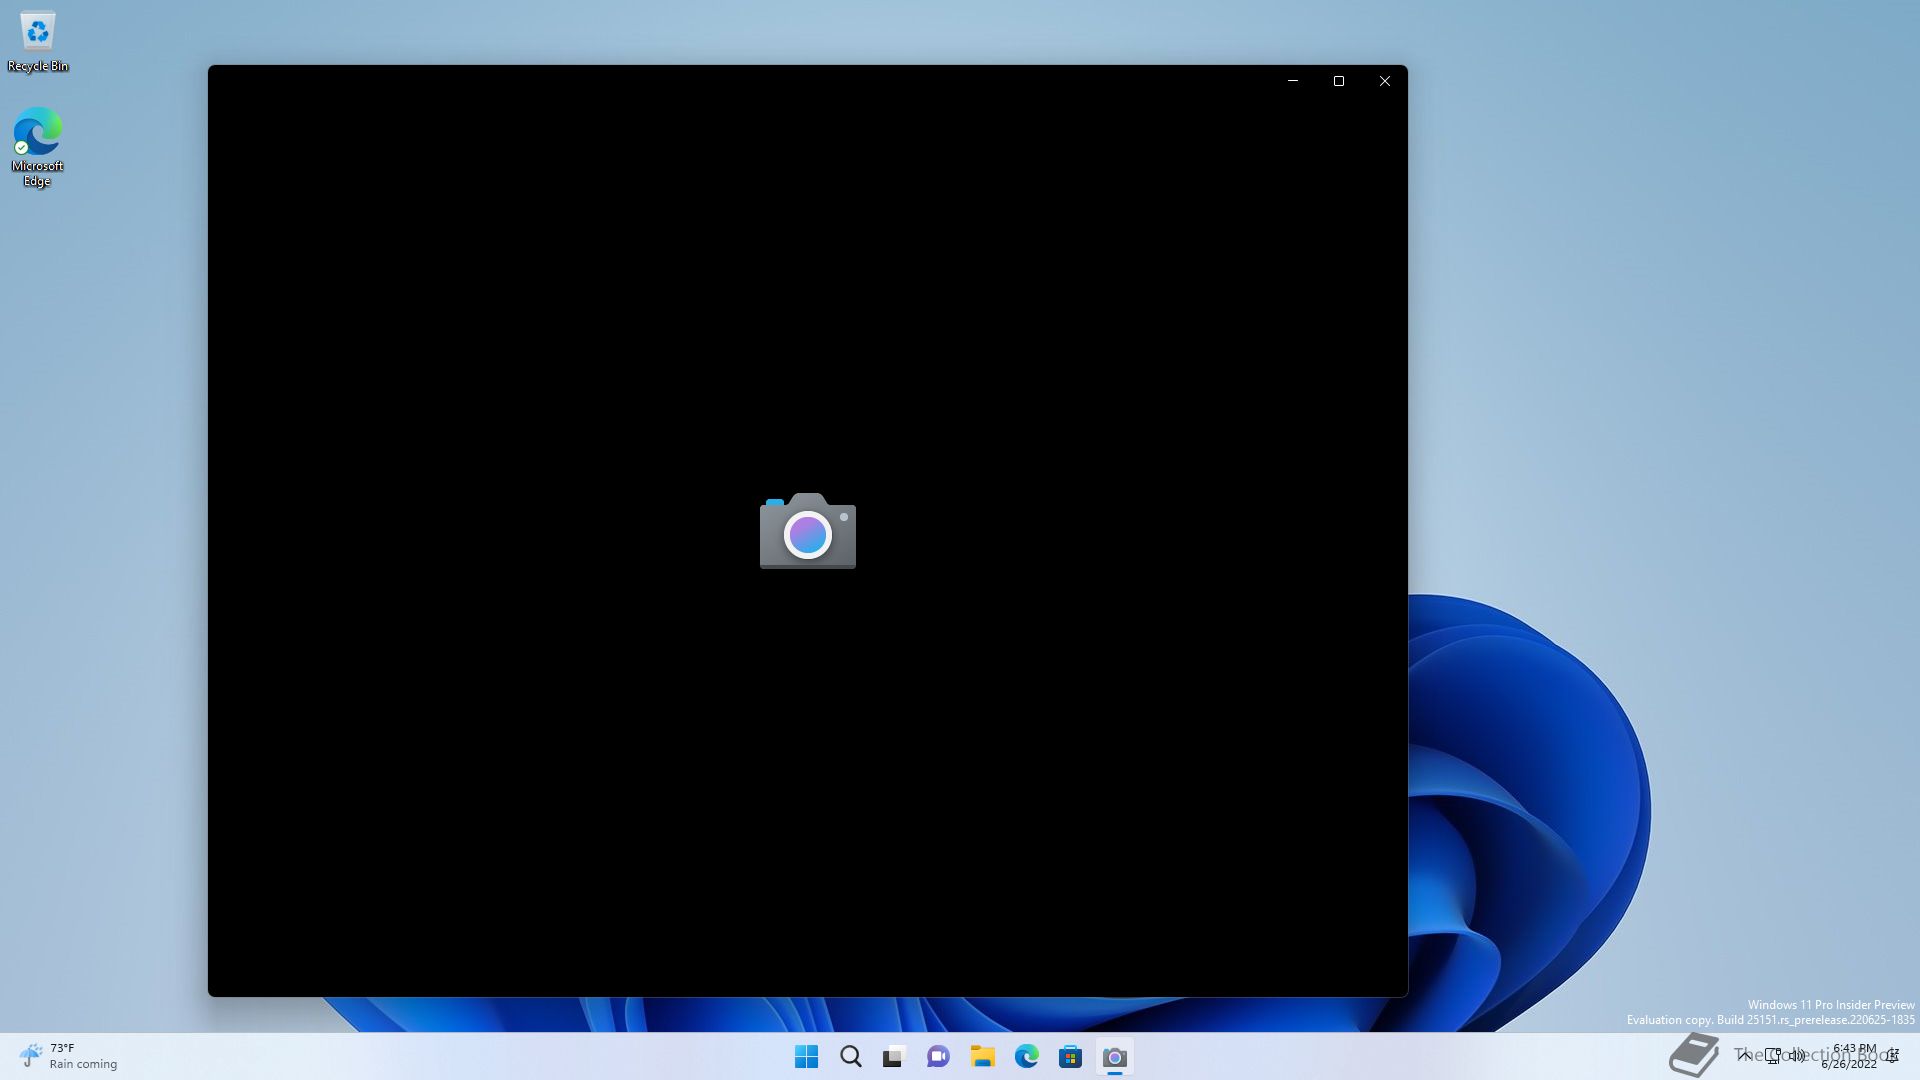Click the volume speaker tray icon
Screen dimensions: 1920x1080
point(1797,1055)
